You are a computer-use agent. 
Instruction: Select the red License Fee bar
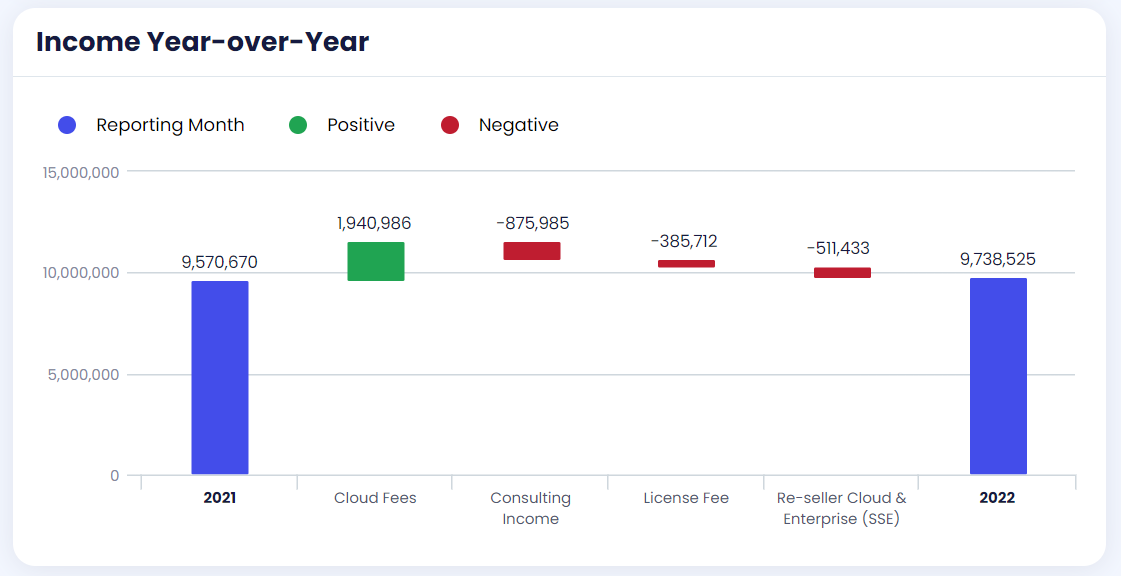coord(686,264)
